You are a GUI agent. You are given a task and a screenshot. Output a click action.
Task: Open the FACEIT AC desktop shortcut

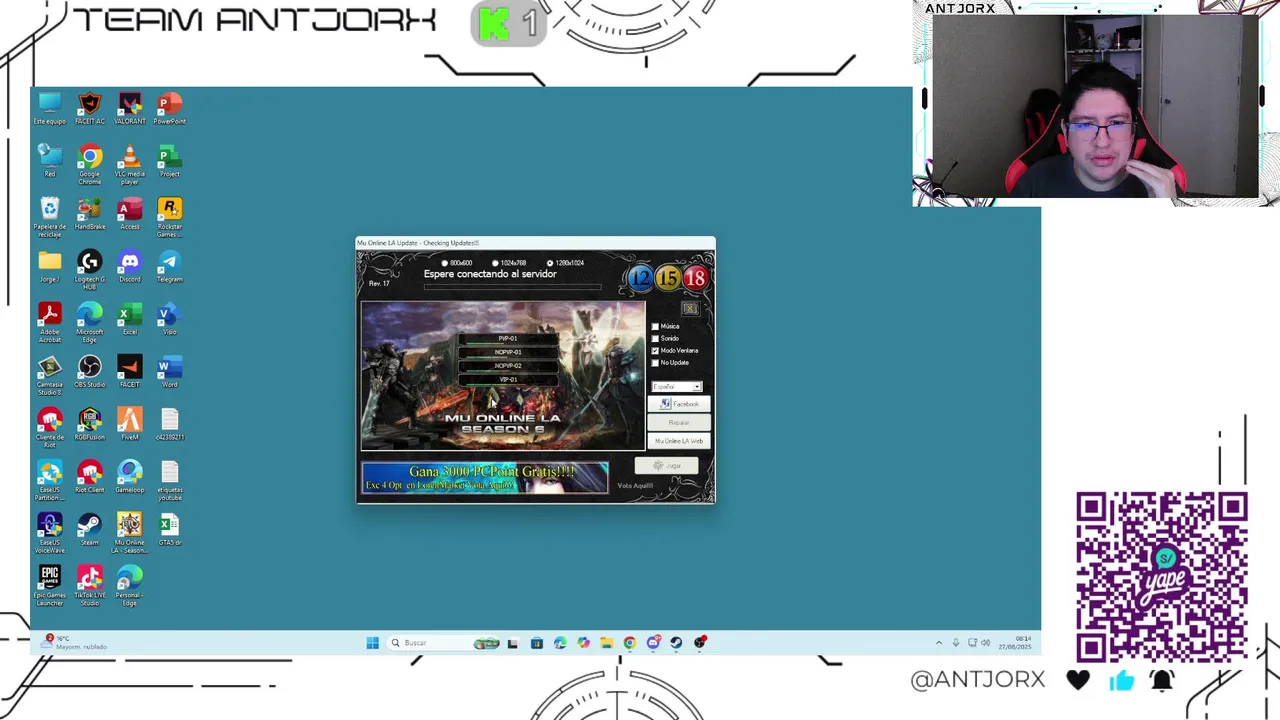90,108
